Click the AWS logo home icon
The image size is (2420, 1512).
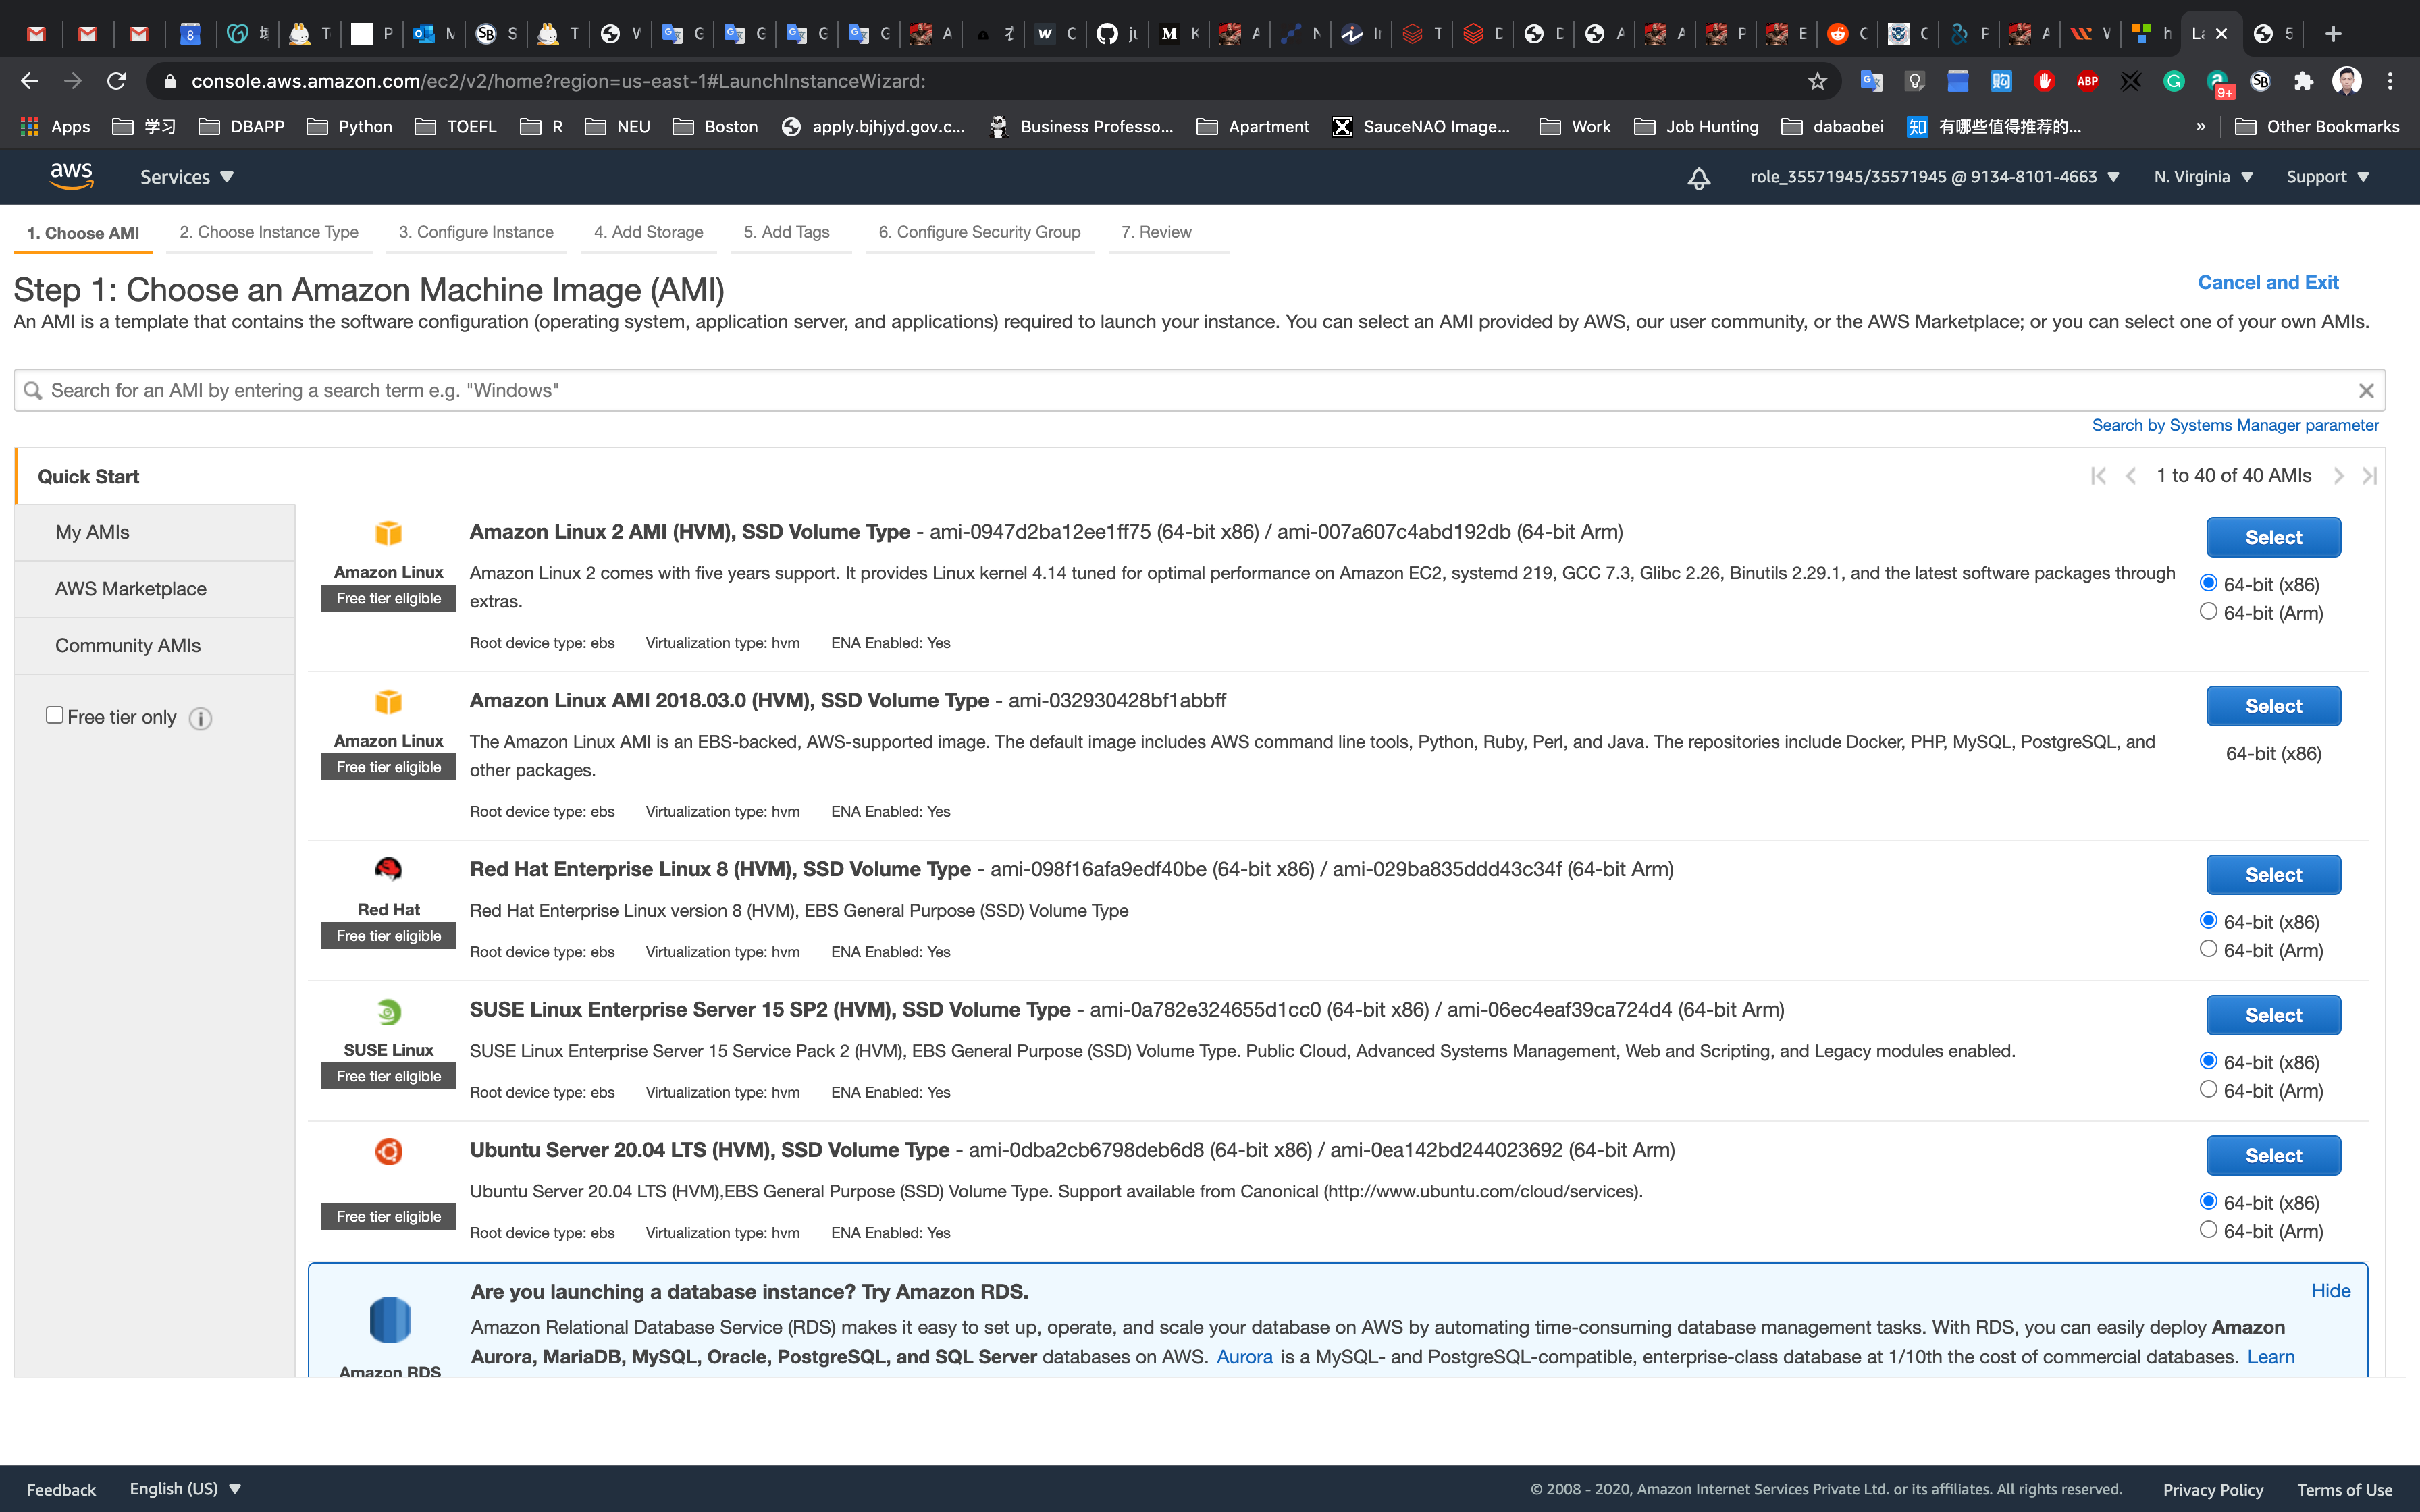[71, 176]
